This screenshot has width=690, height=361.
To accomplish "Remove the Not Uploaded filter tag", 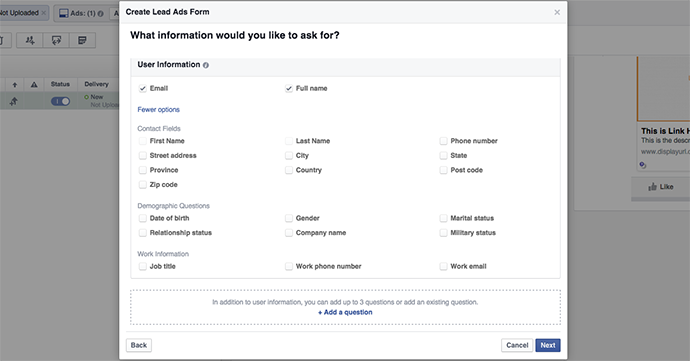I will click(44, 13).
